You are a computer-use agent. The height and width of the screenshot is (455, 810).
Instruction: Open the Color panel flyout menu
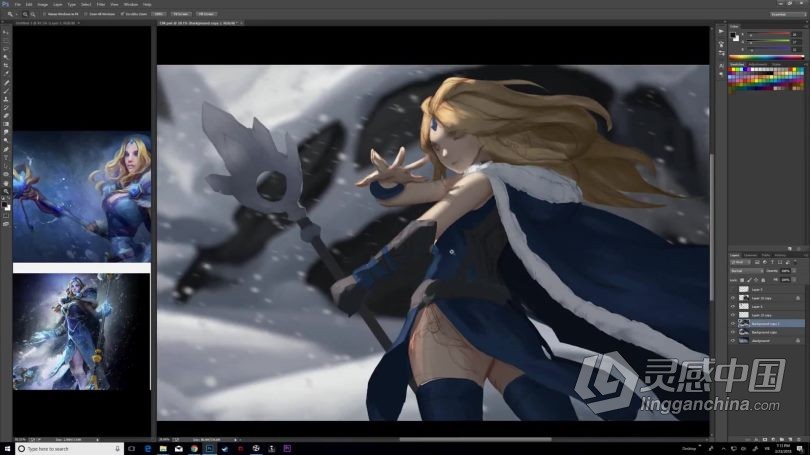pyautogui.click(x=806, y=26)
